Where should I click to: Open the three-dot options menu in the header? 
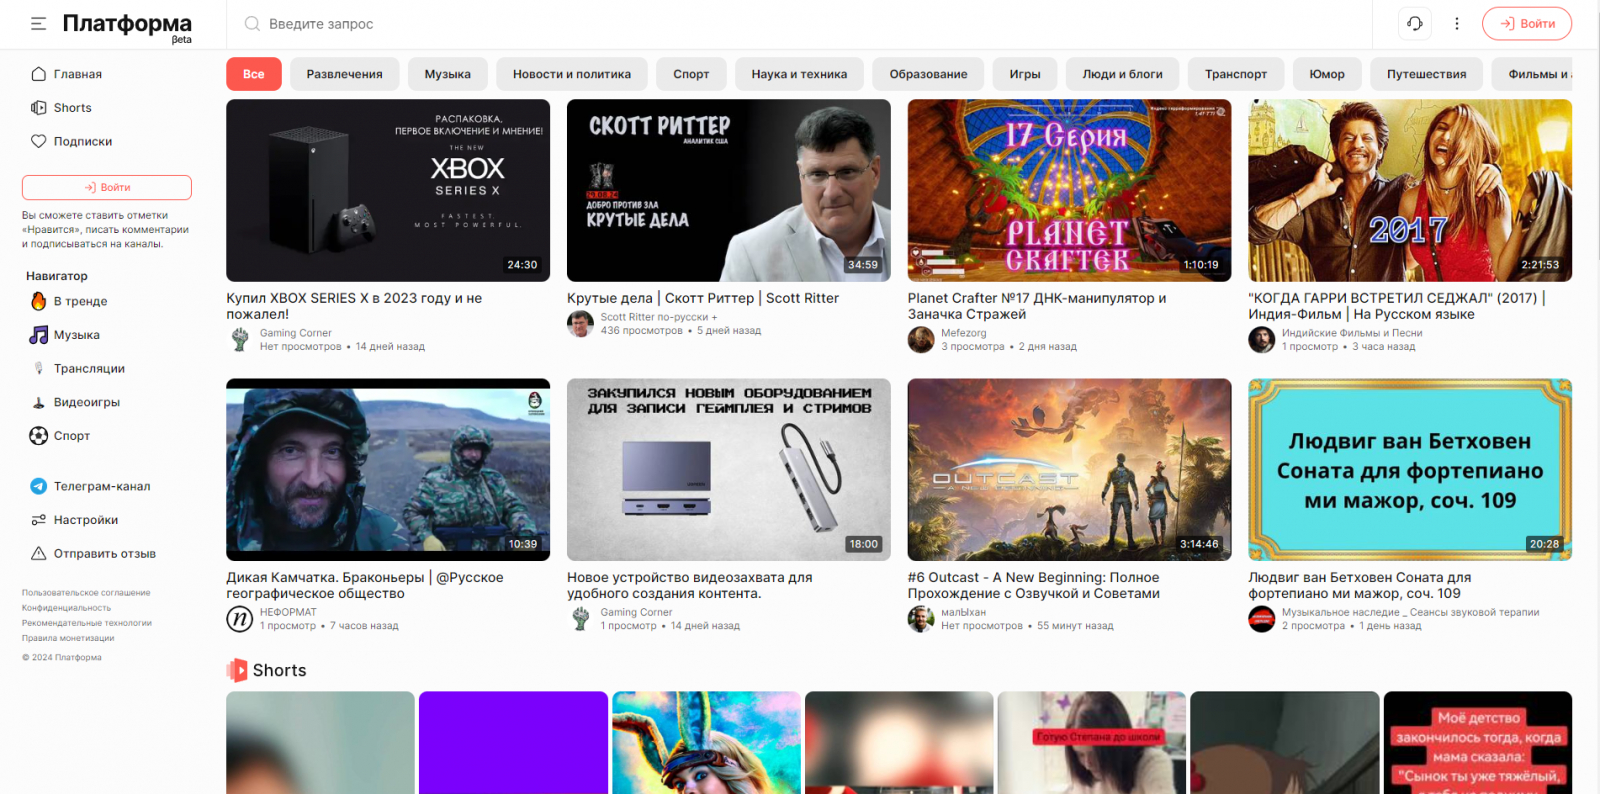click(1457, 23)
